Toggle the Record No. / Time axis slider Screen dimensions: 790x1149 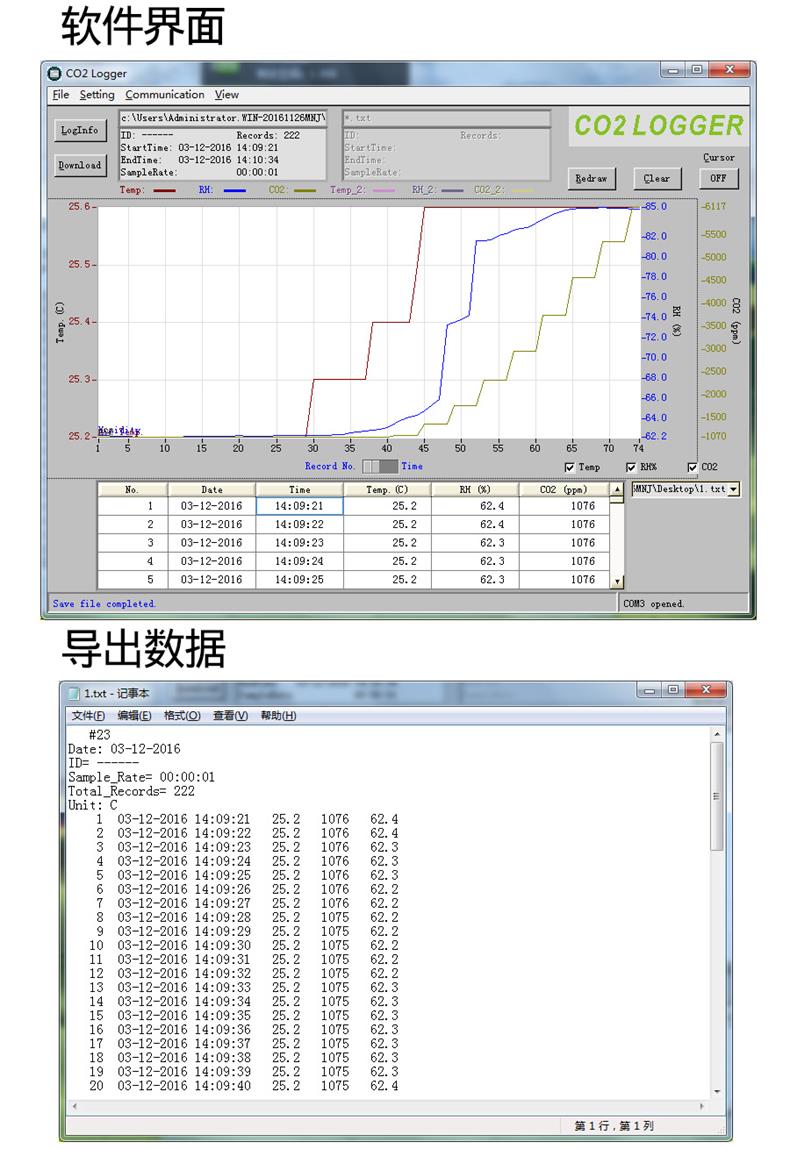pos(380,466)
